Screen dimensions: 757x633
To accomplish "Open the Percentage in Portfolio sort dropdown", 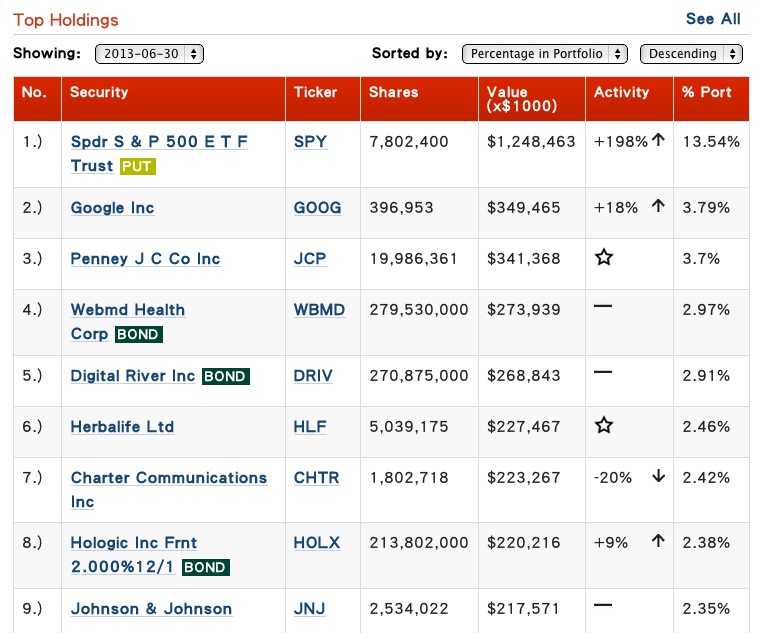I will point(545,54).
